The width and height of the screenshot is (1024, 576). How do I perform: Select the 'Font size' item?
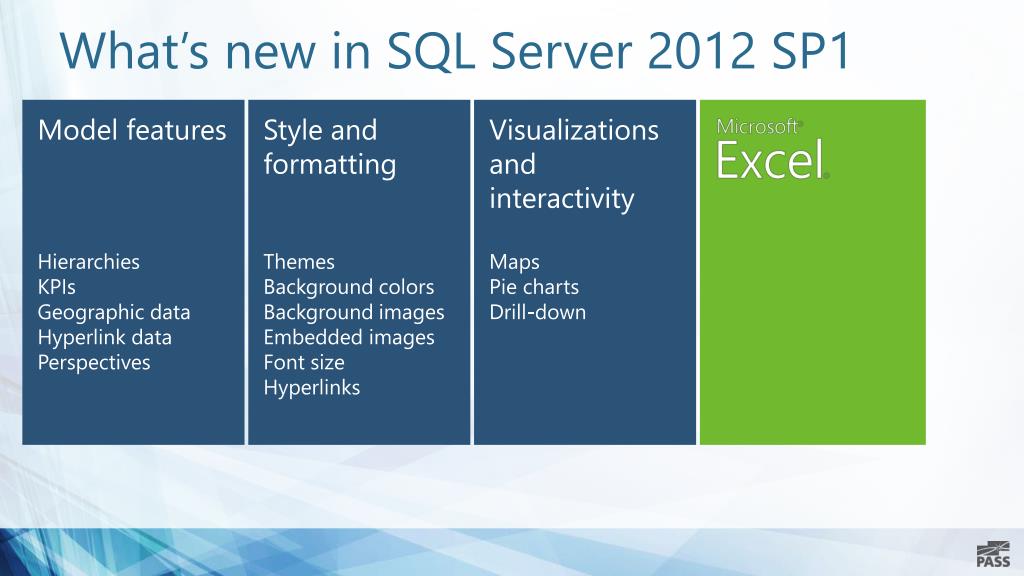[304, 362]
